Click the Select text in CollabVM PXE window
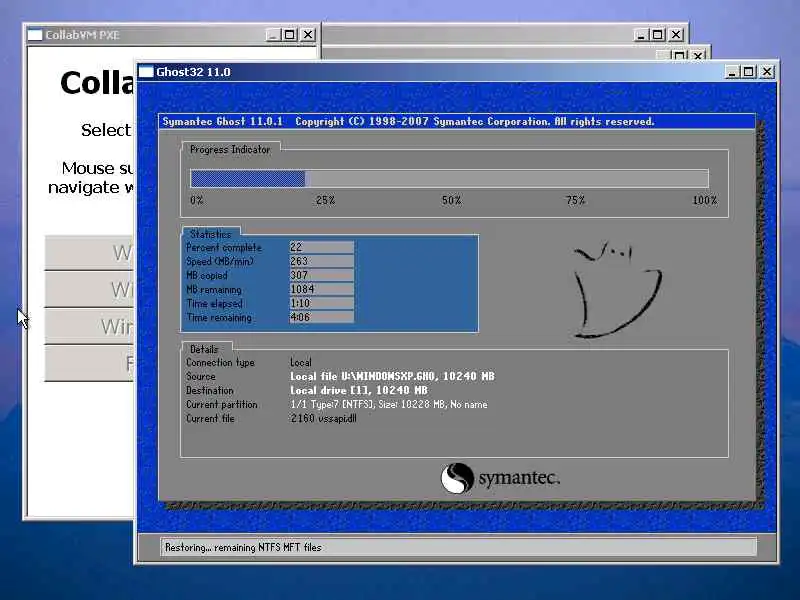 (x=106, y=130)
